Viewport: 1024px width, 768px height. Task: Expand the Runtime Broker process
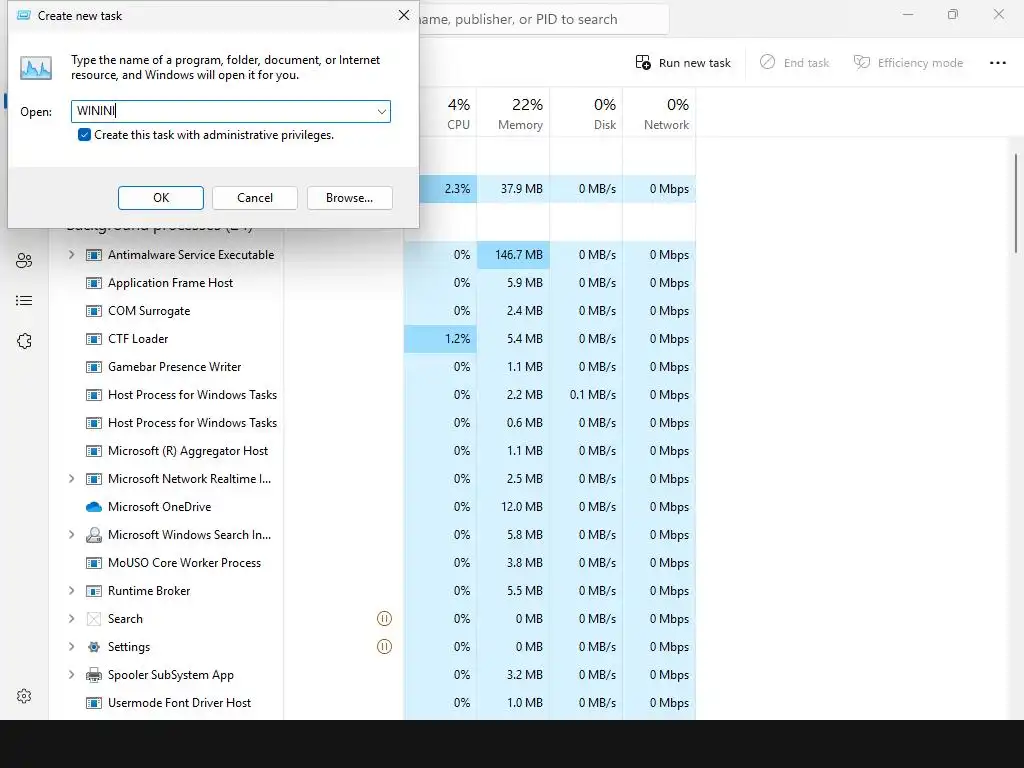tap(71, 591)
